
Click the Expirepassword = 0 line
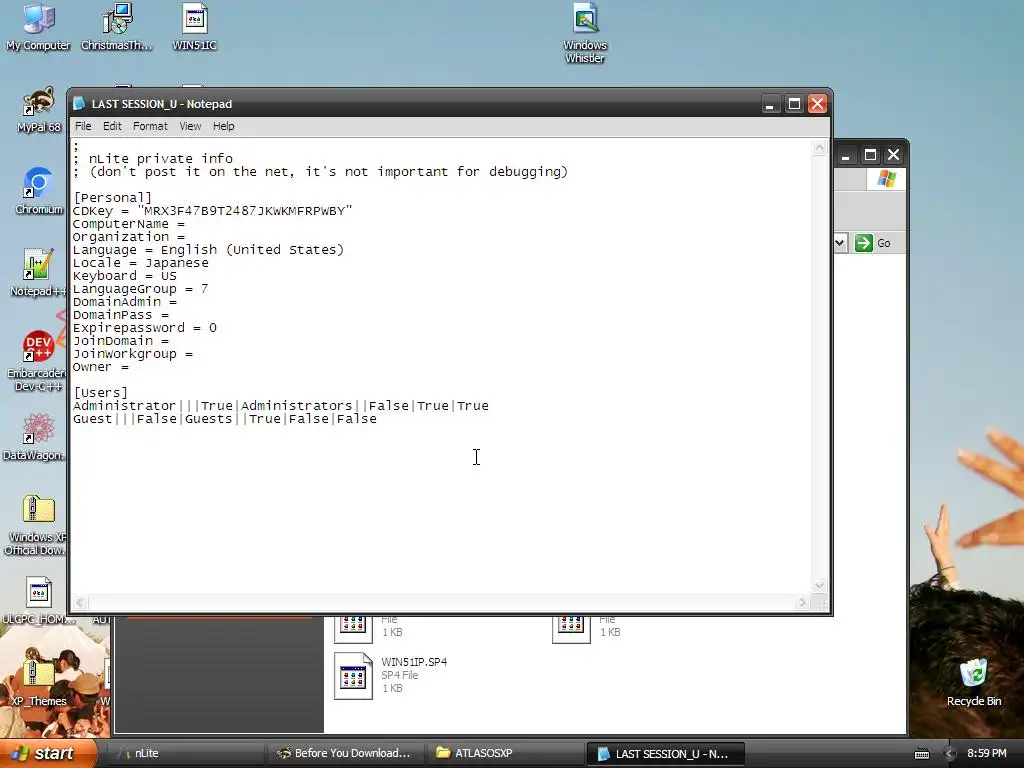(144, 328)
